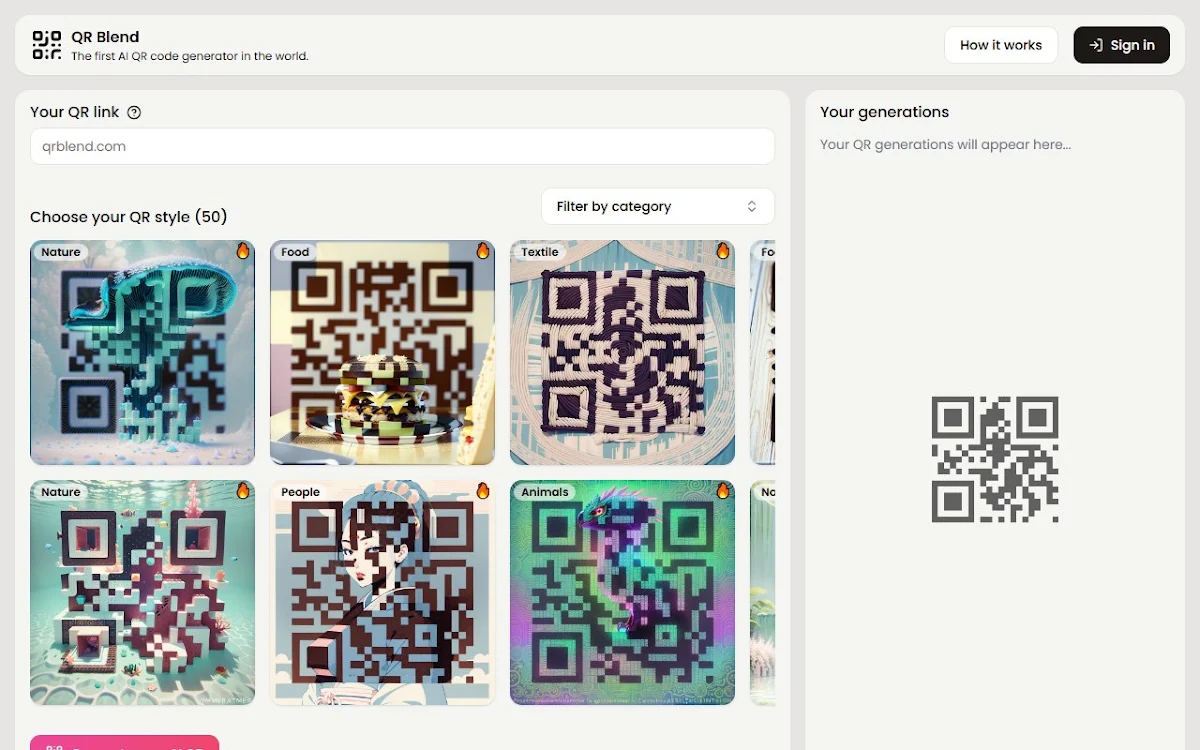Click the Your generations heading

click(x=884, y=112)
